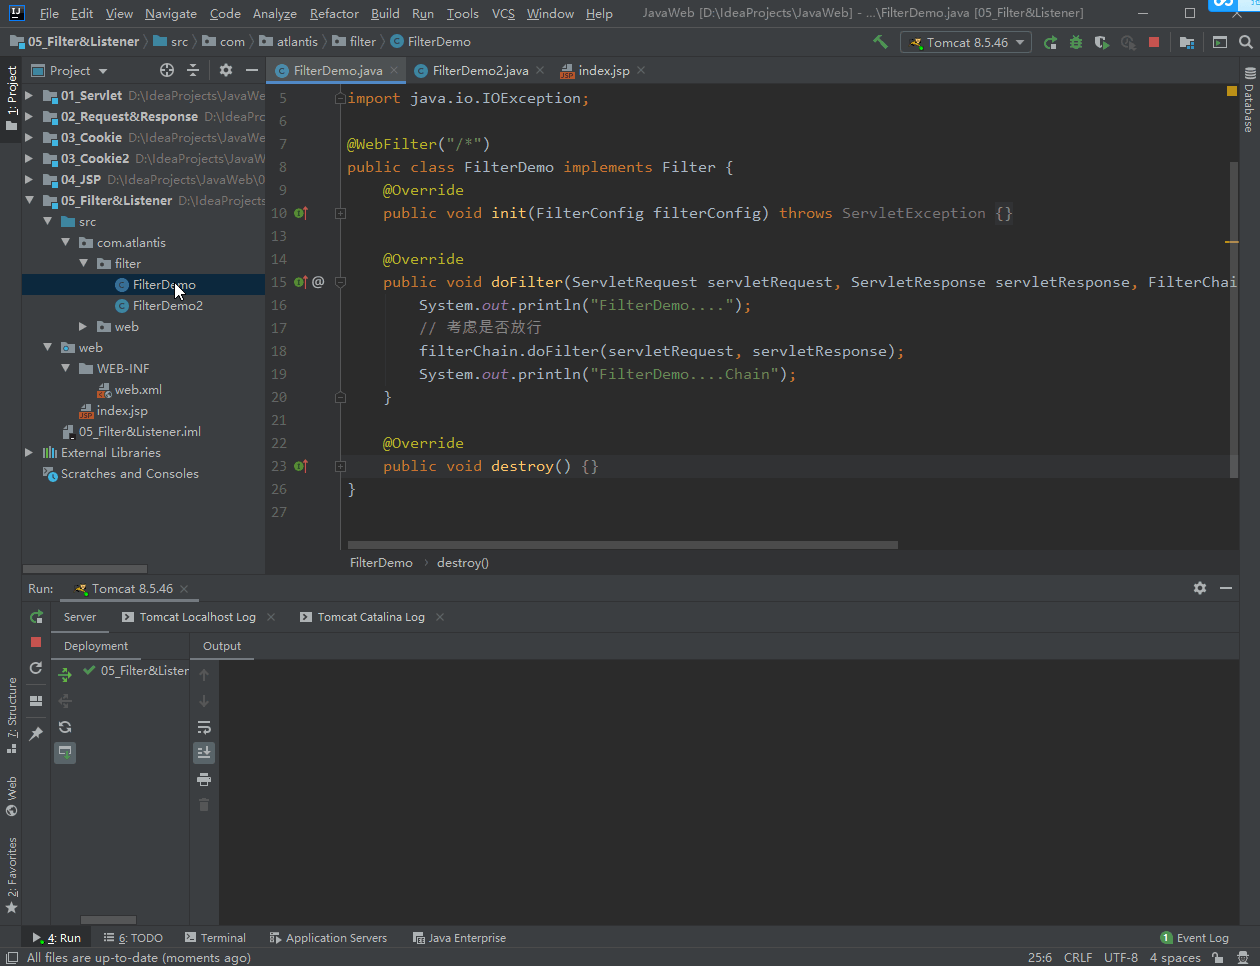
Task: Open the Navigate menu
Action: tap(171, 13)
